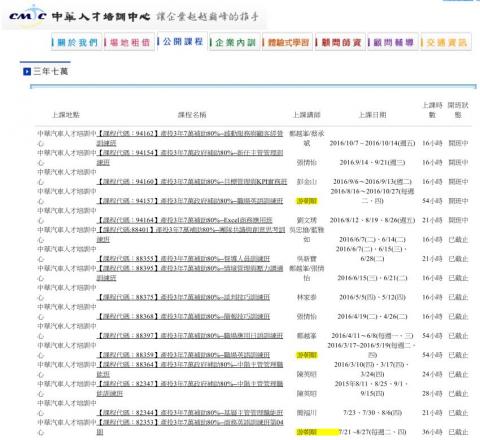Open course link with code 94162
This screenshot has height=440, width=480.
(190, 138)
